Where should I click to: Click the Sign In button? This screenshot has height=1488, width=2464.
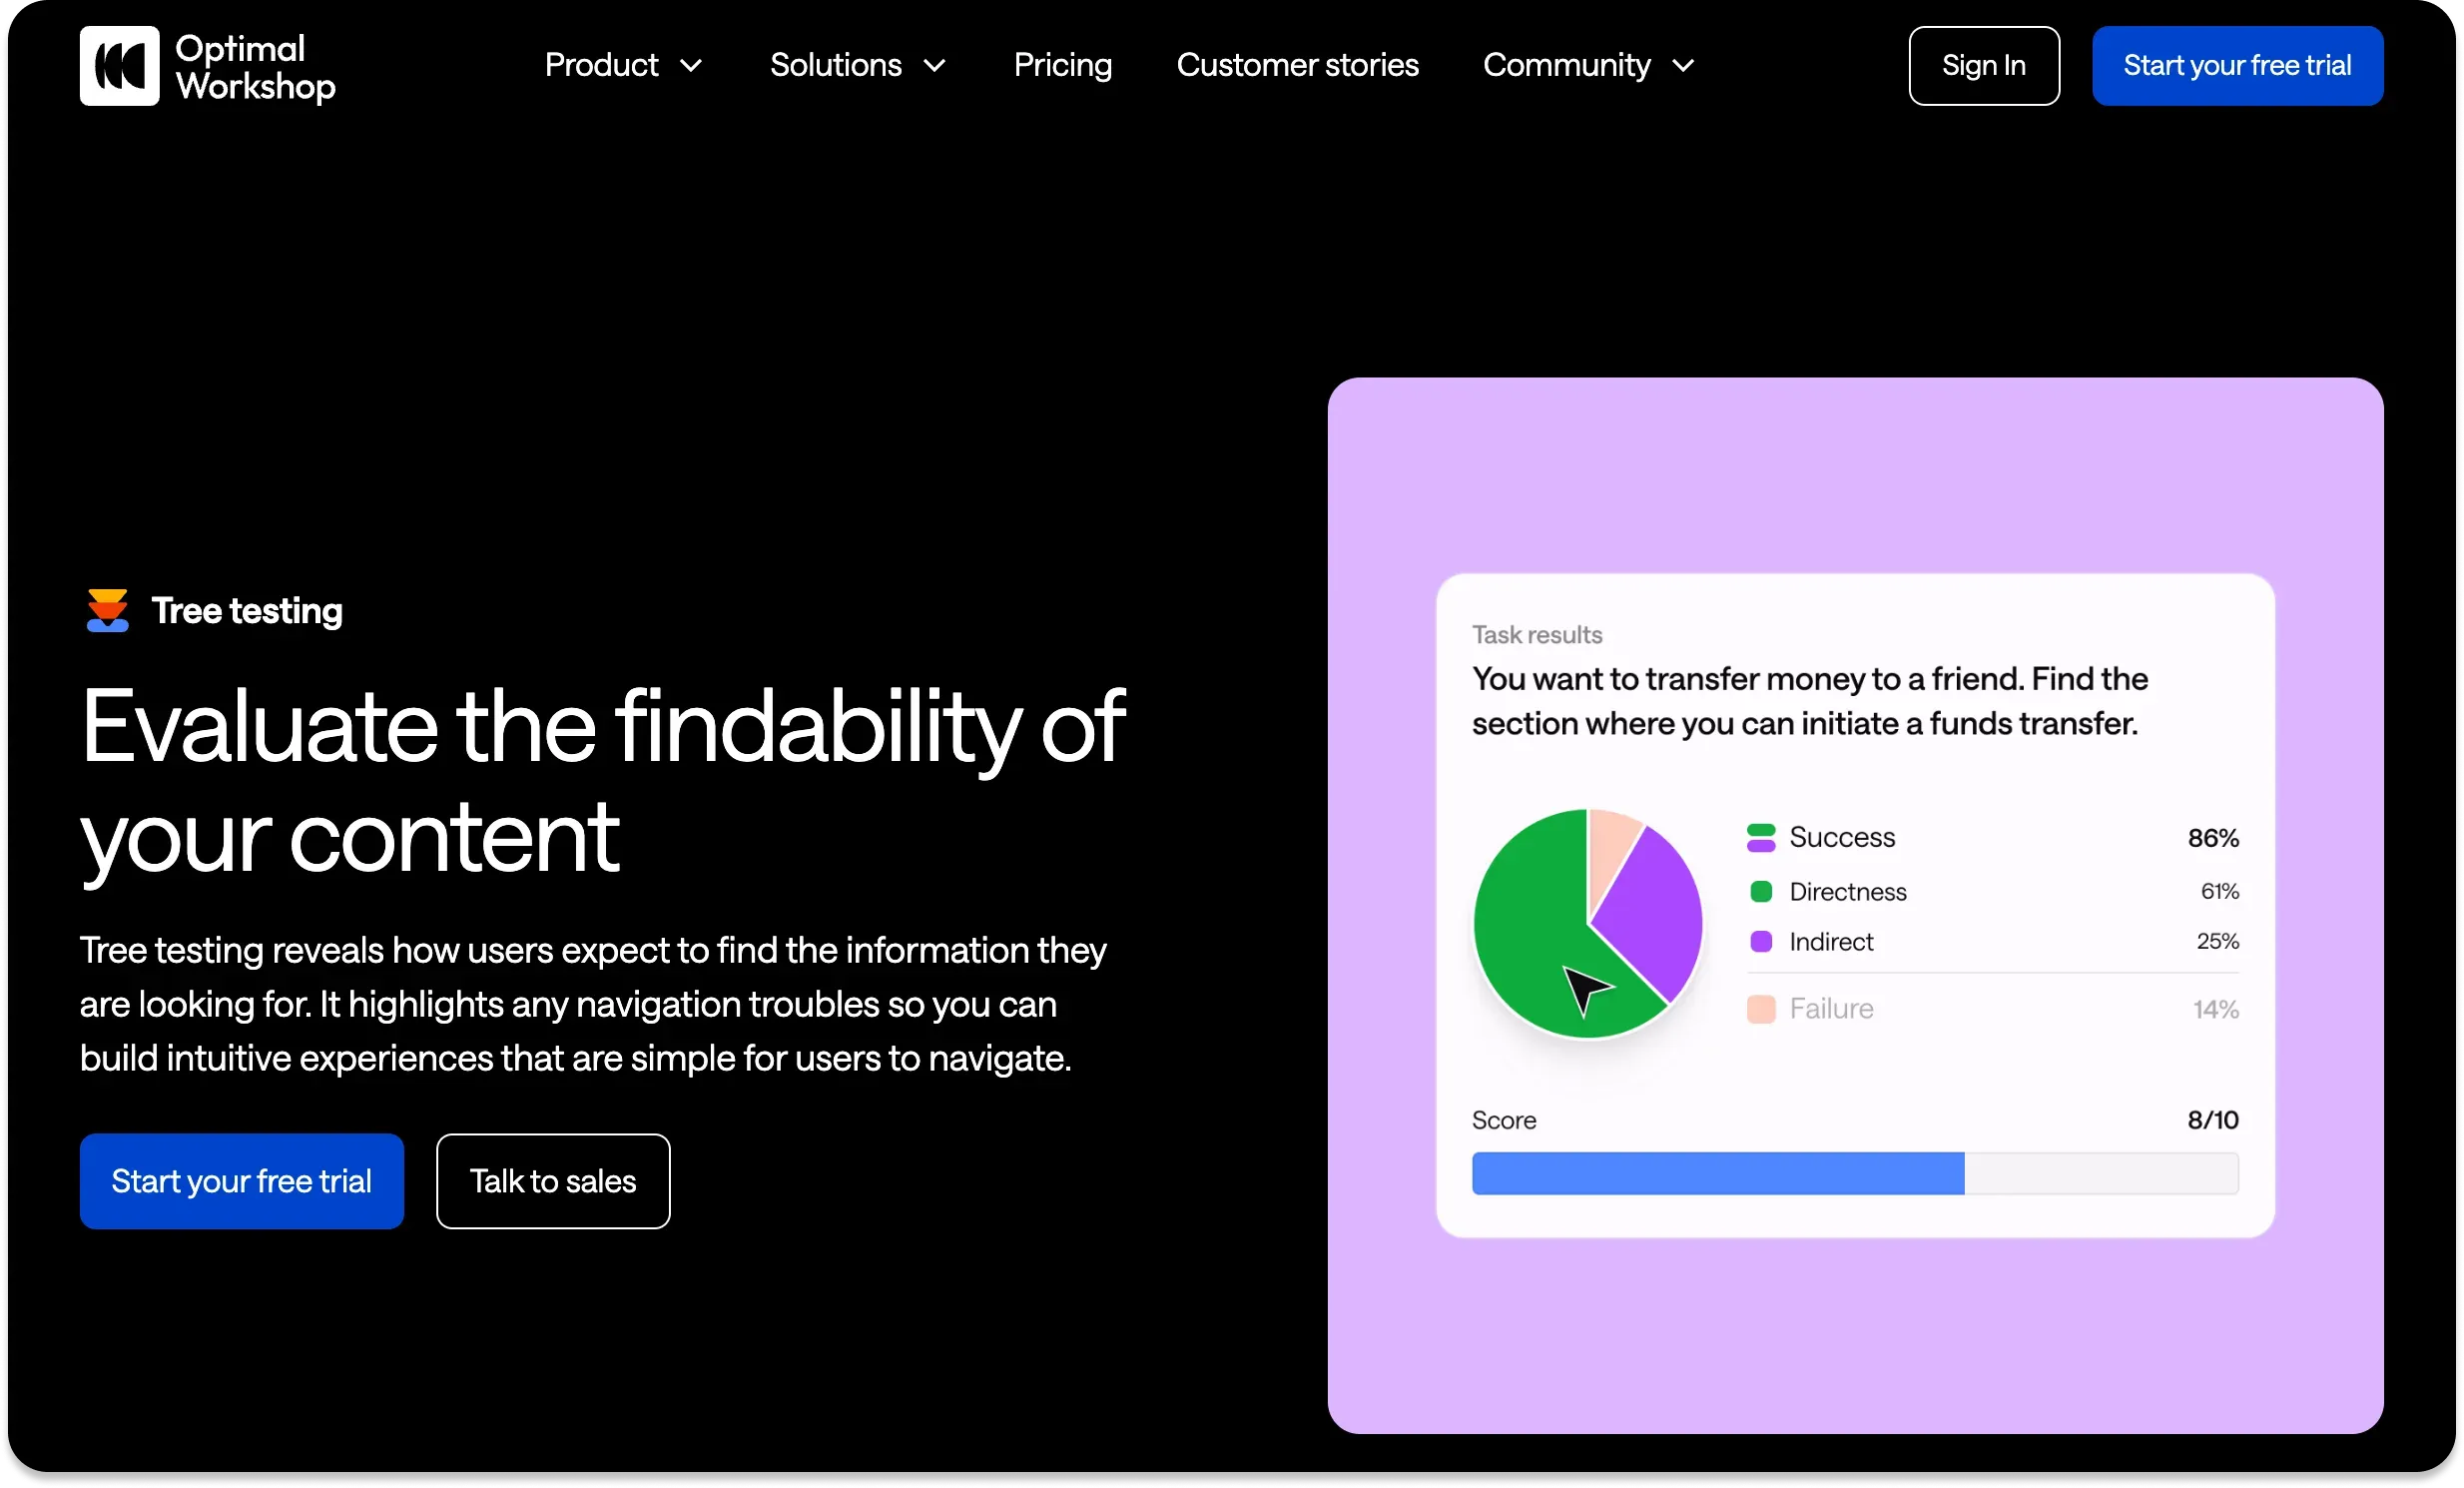1983,65
